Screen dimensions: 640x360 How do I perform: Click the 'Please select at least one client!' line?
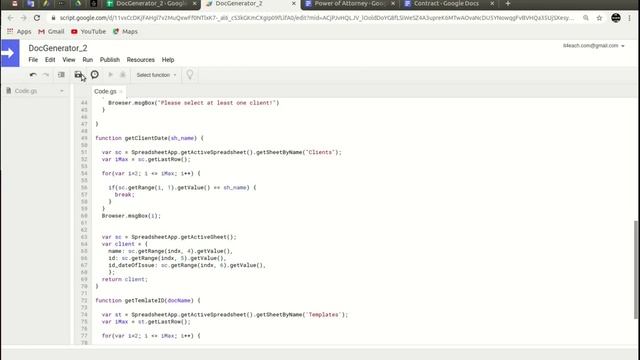[x=193, y=103]
